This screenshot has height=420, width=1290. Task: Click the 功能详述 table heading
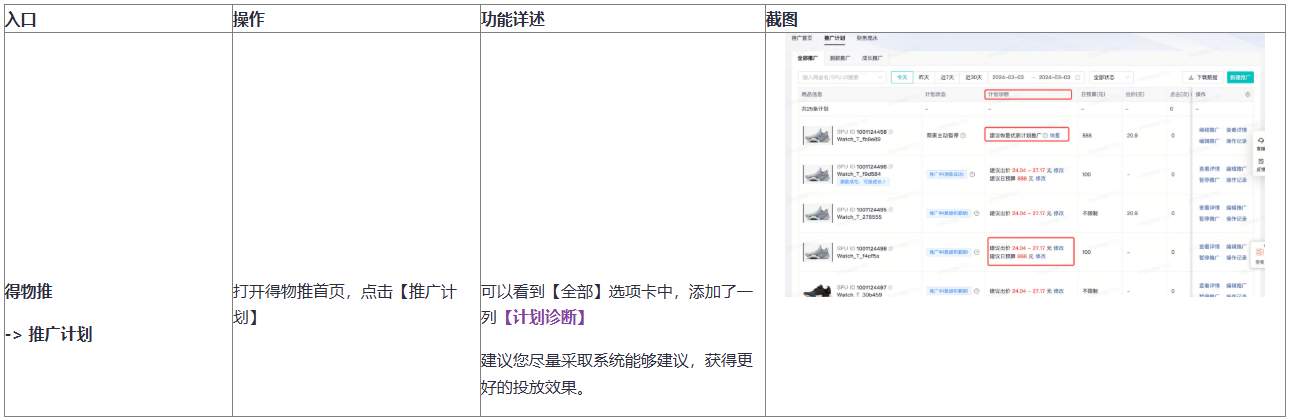click(513, 19)
